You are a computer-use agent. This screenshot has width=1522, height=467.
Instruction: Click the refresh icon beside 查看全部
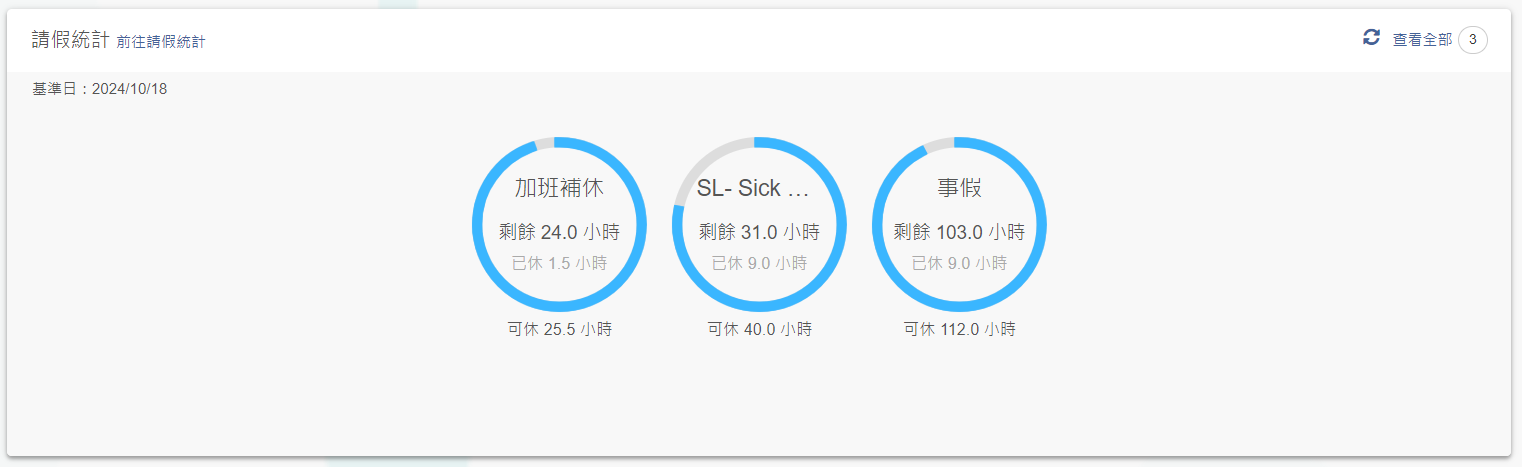pyautogui.click(x=1371, y=38)
